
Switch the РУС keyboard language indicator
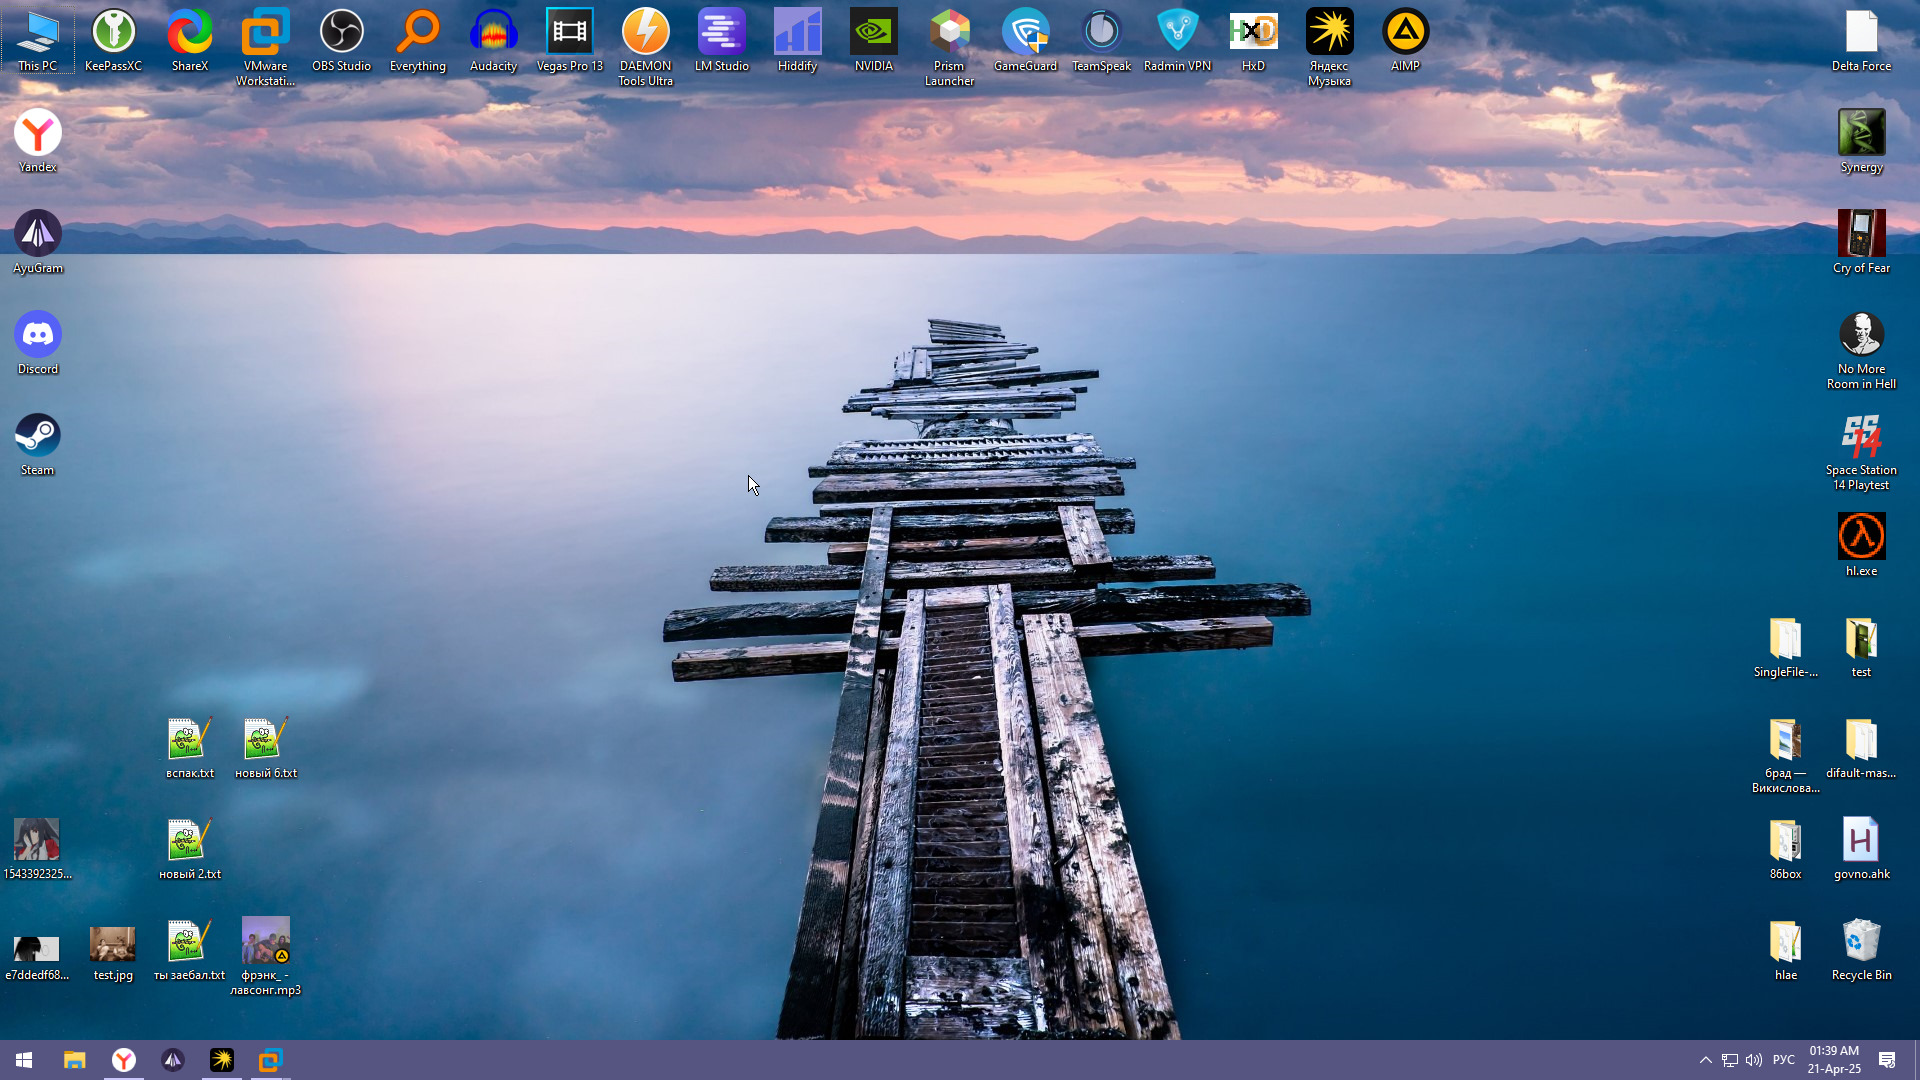click(x=1784, y=1060)
